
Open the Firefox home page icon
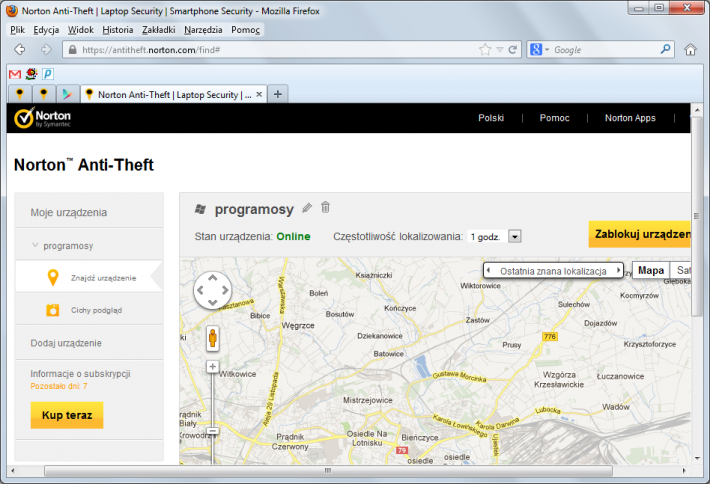[x=690, y=49]
